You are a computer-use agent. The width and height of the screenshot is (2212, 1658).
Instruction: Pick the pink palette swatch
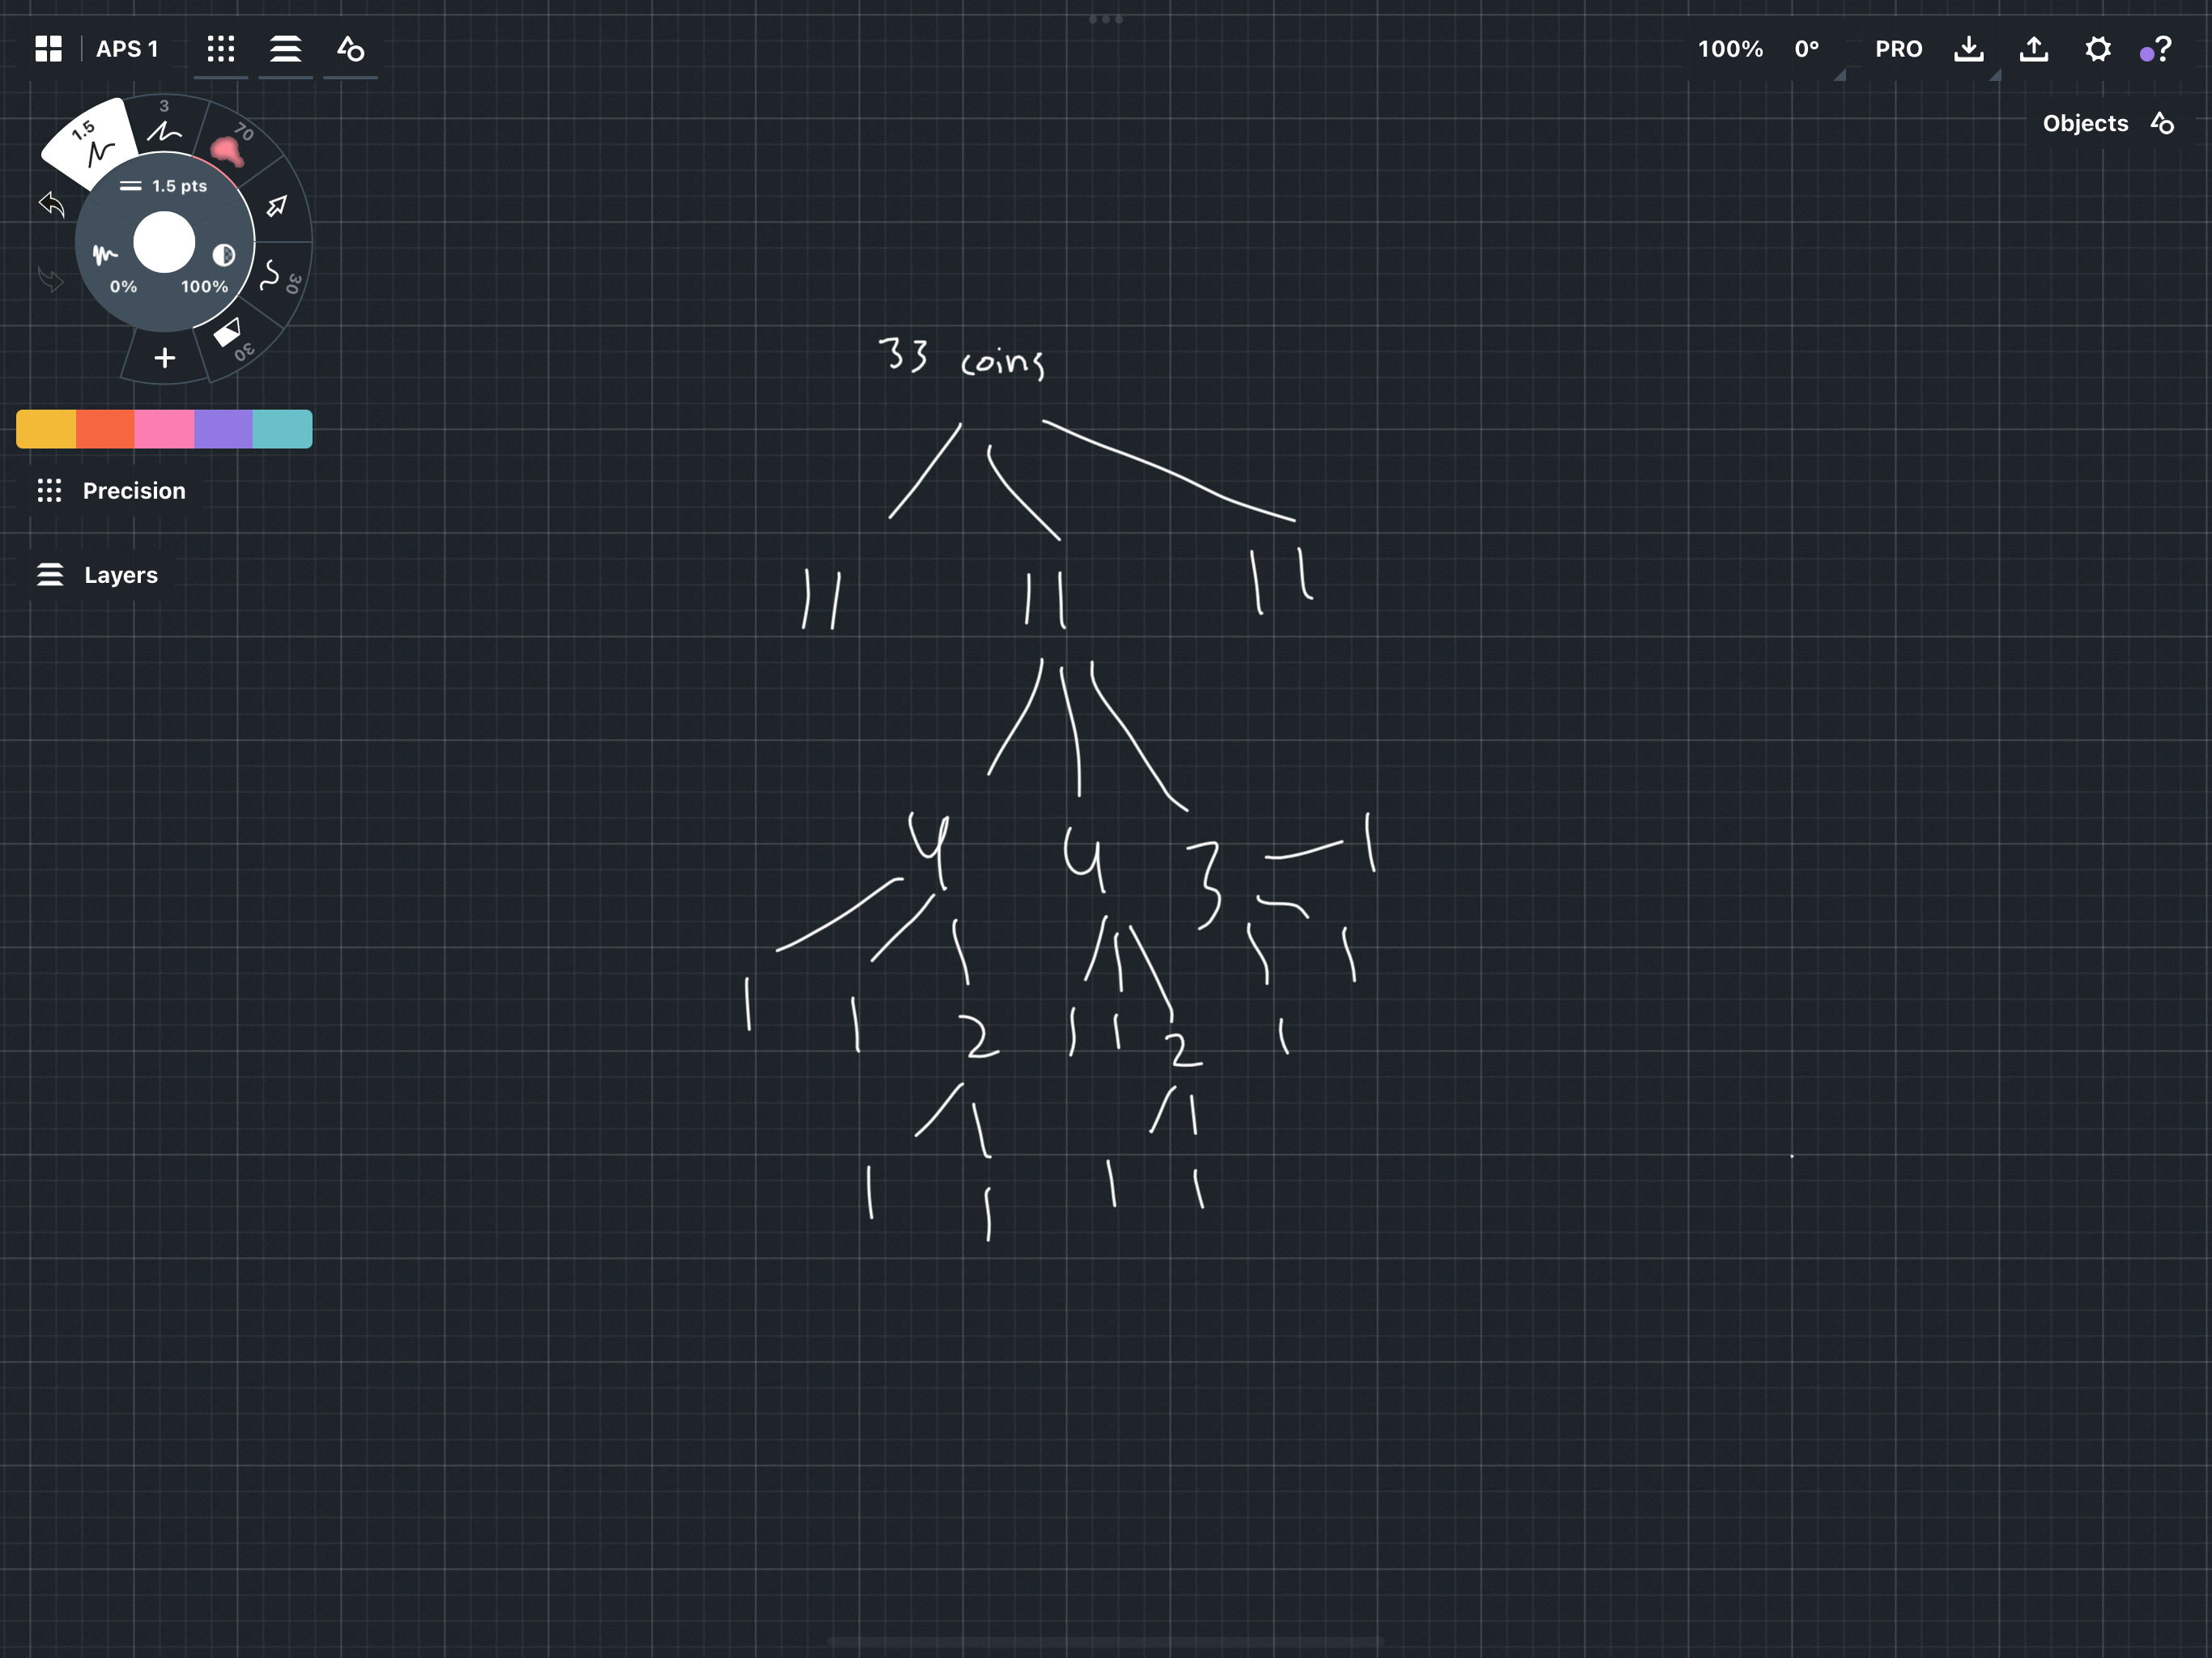[x=164, y=429]
